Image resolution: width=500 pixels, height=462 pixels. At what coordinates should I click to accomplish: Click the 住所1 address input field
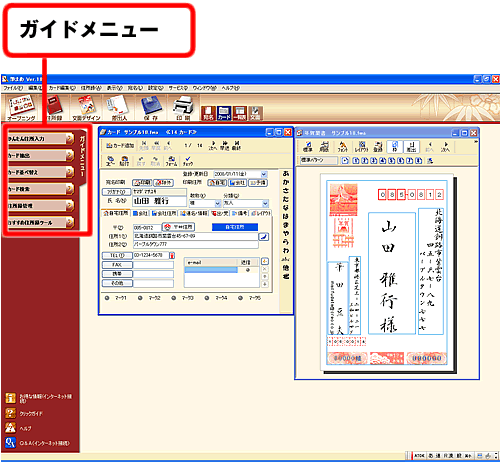(x=195, y=236)
